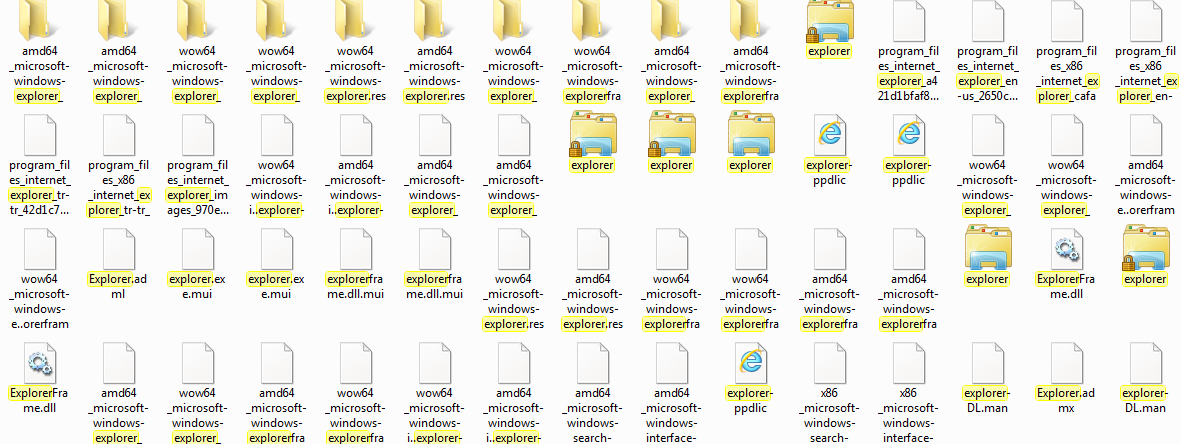Click file icon program_files_x86_internet_explorer_cafa
Screen dimensions: 1184x444
[1065, 20]
